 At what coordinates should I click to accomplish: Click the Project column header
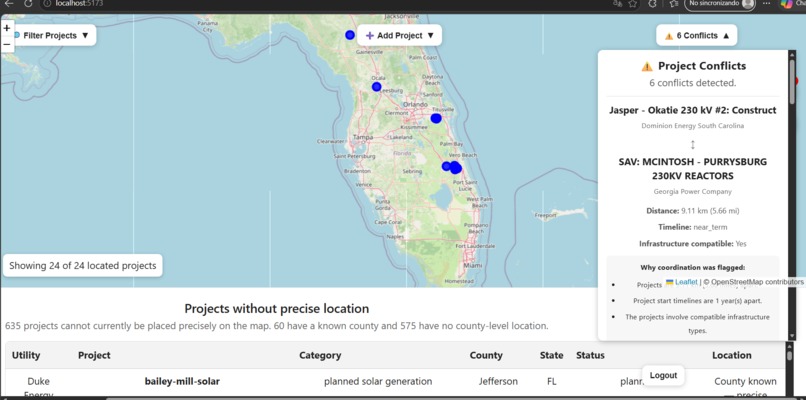coord(94,355)
